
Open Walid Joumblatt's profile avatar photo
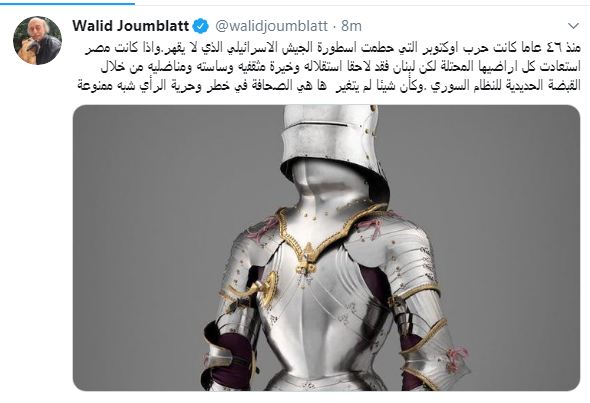coord(37,40)
